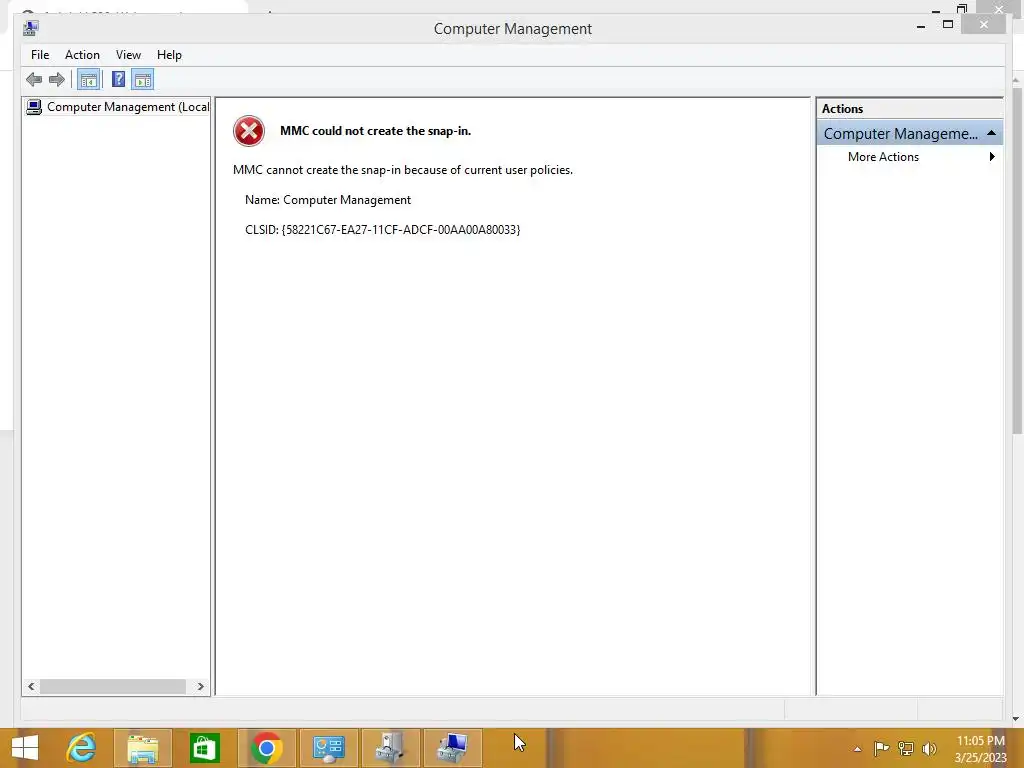Viewport: 1024px width, 768px height.
Task: Select Computer Management (Local) tree node
Action: point(118,106)
